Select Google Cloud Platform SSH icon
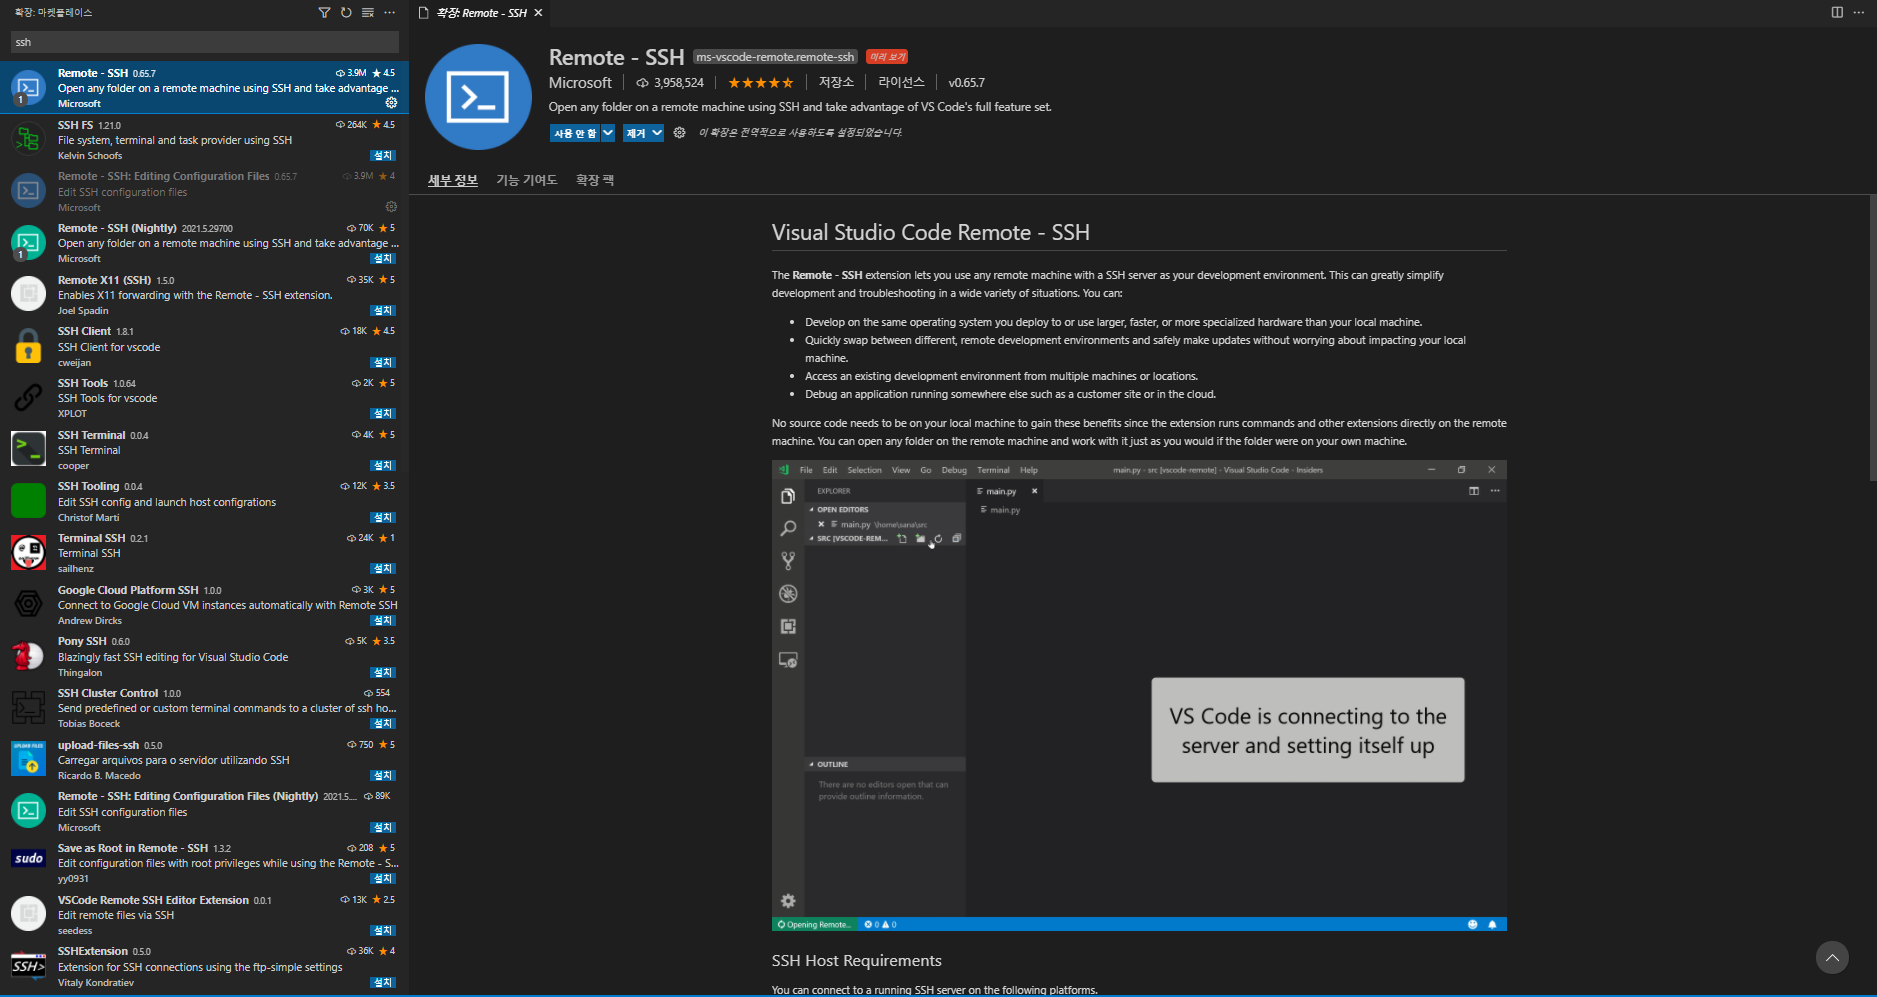 (28, 604)
